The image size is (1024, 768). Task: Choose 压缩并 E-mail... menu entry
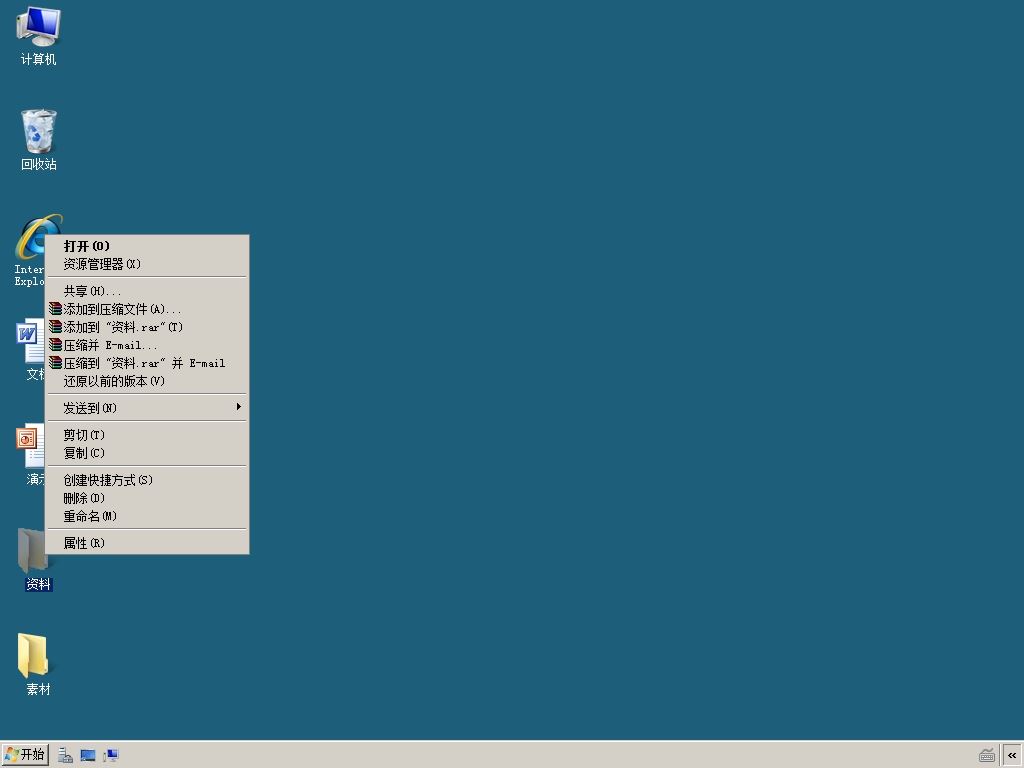coord(147,345)
